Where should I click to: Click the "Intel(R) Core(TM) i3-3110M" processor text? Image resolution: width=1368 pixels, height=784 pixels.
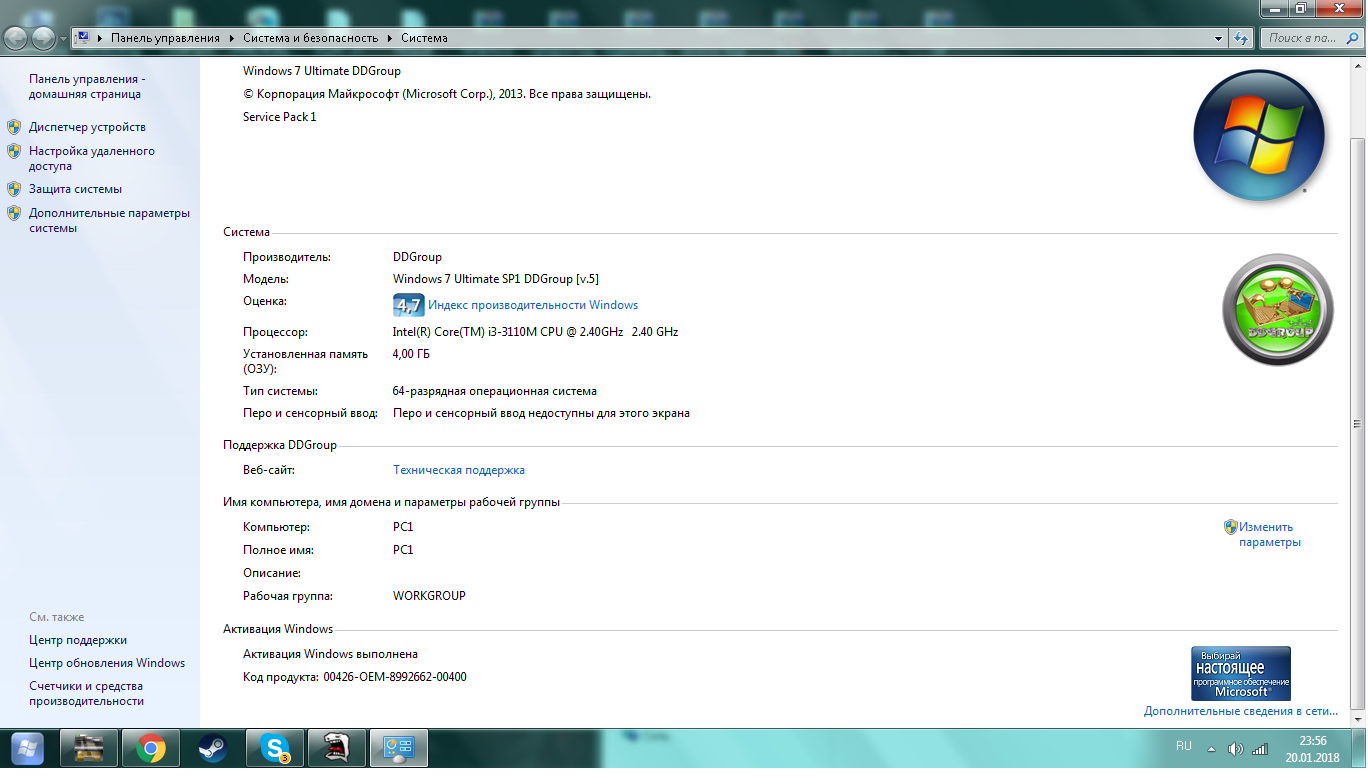(x=535, y=332)
